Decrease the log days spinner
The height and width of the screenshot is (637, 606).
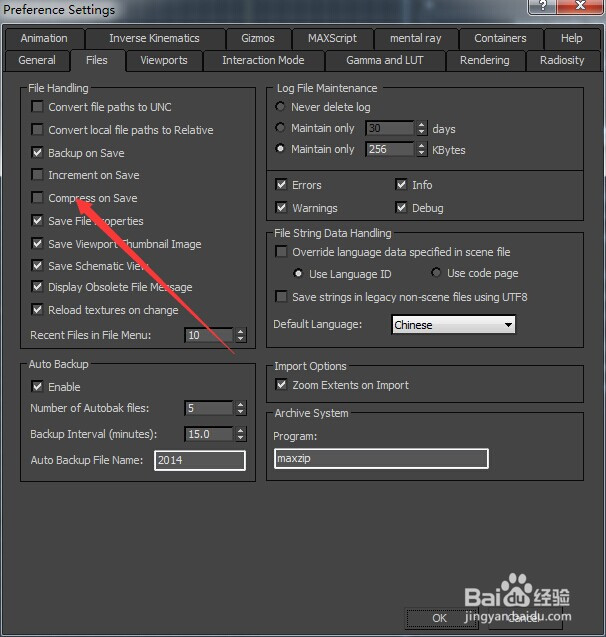click(422, 132)
